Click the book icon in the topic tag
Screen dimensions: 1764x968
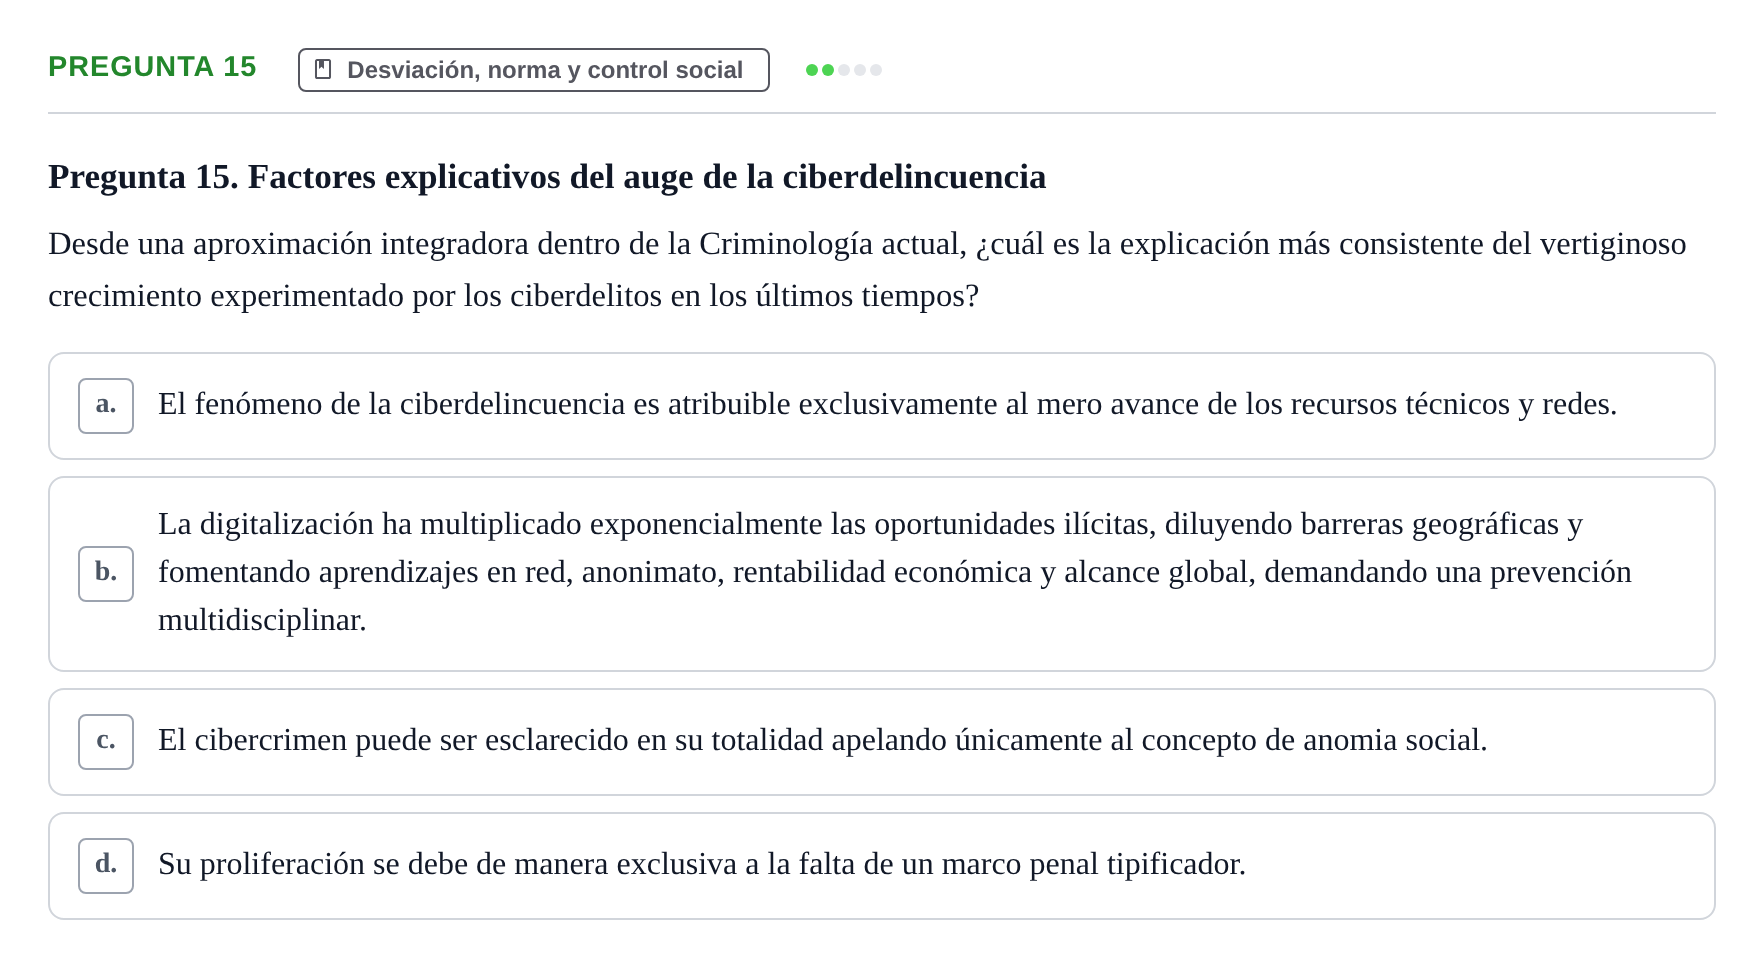[x=323, y=69]
